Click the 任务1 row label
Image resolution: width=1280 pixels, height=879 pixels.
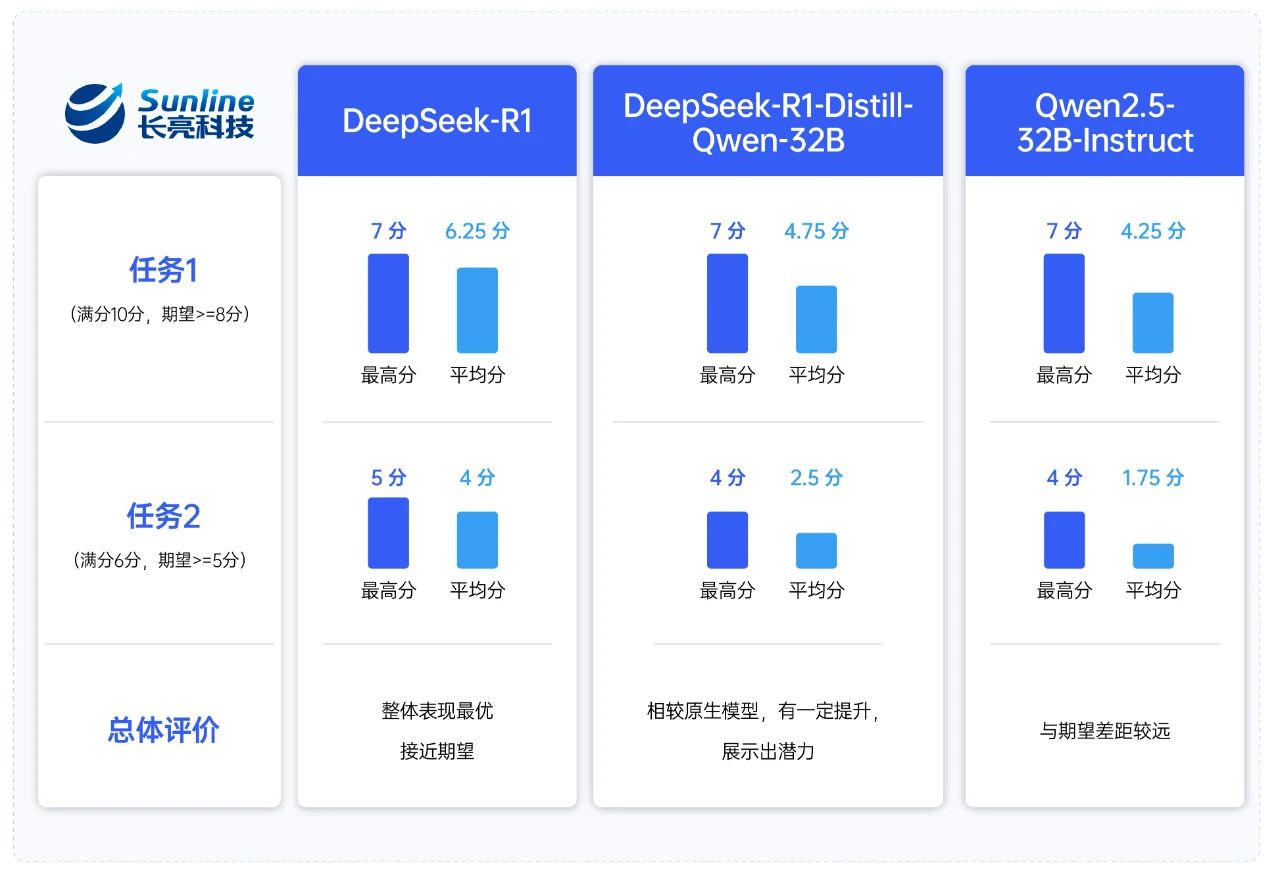(x=162, y=270)
